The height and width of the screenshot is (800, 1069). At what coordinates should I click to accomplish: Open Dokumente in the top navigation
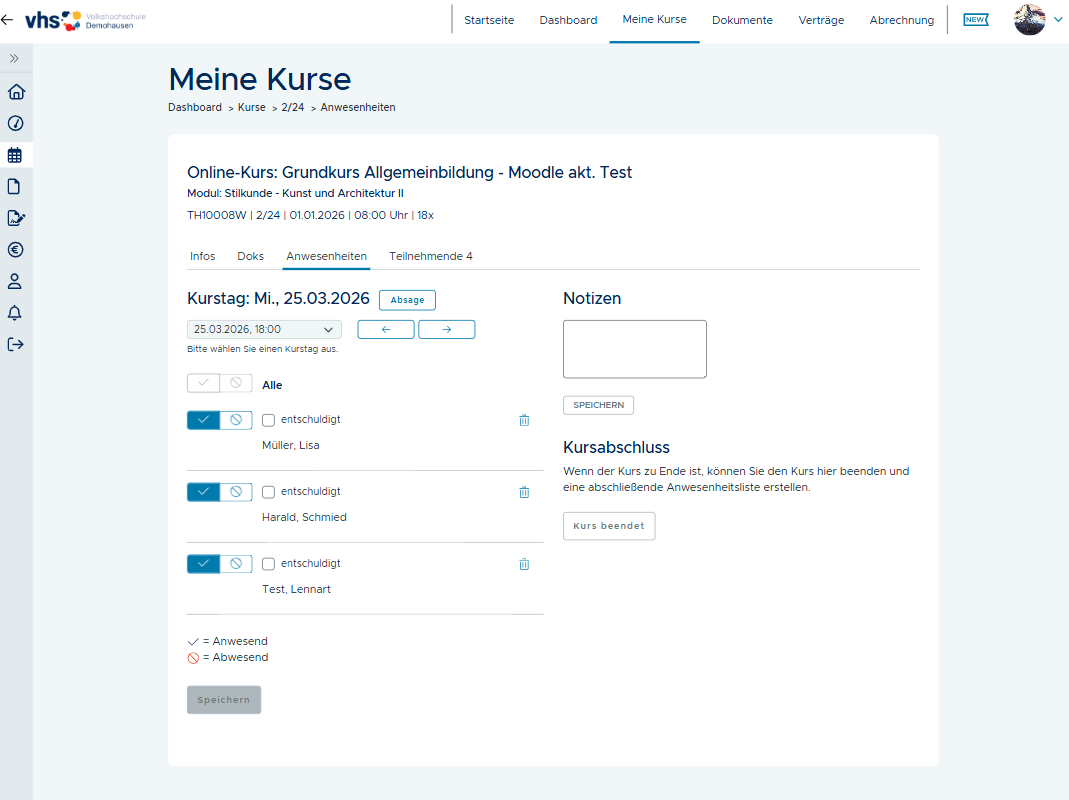tap(742, 20)
